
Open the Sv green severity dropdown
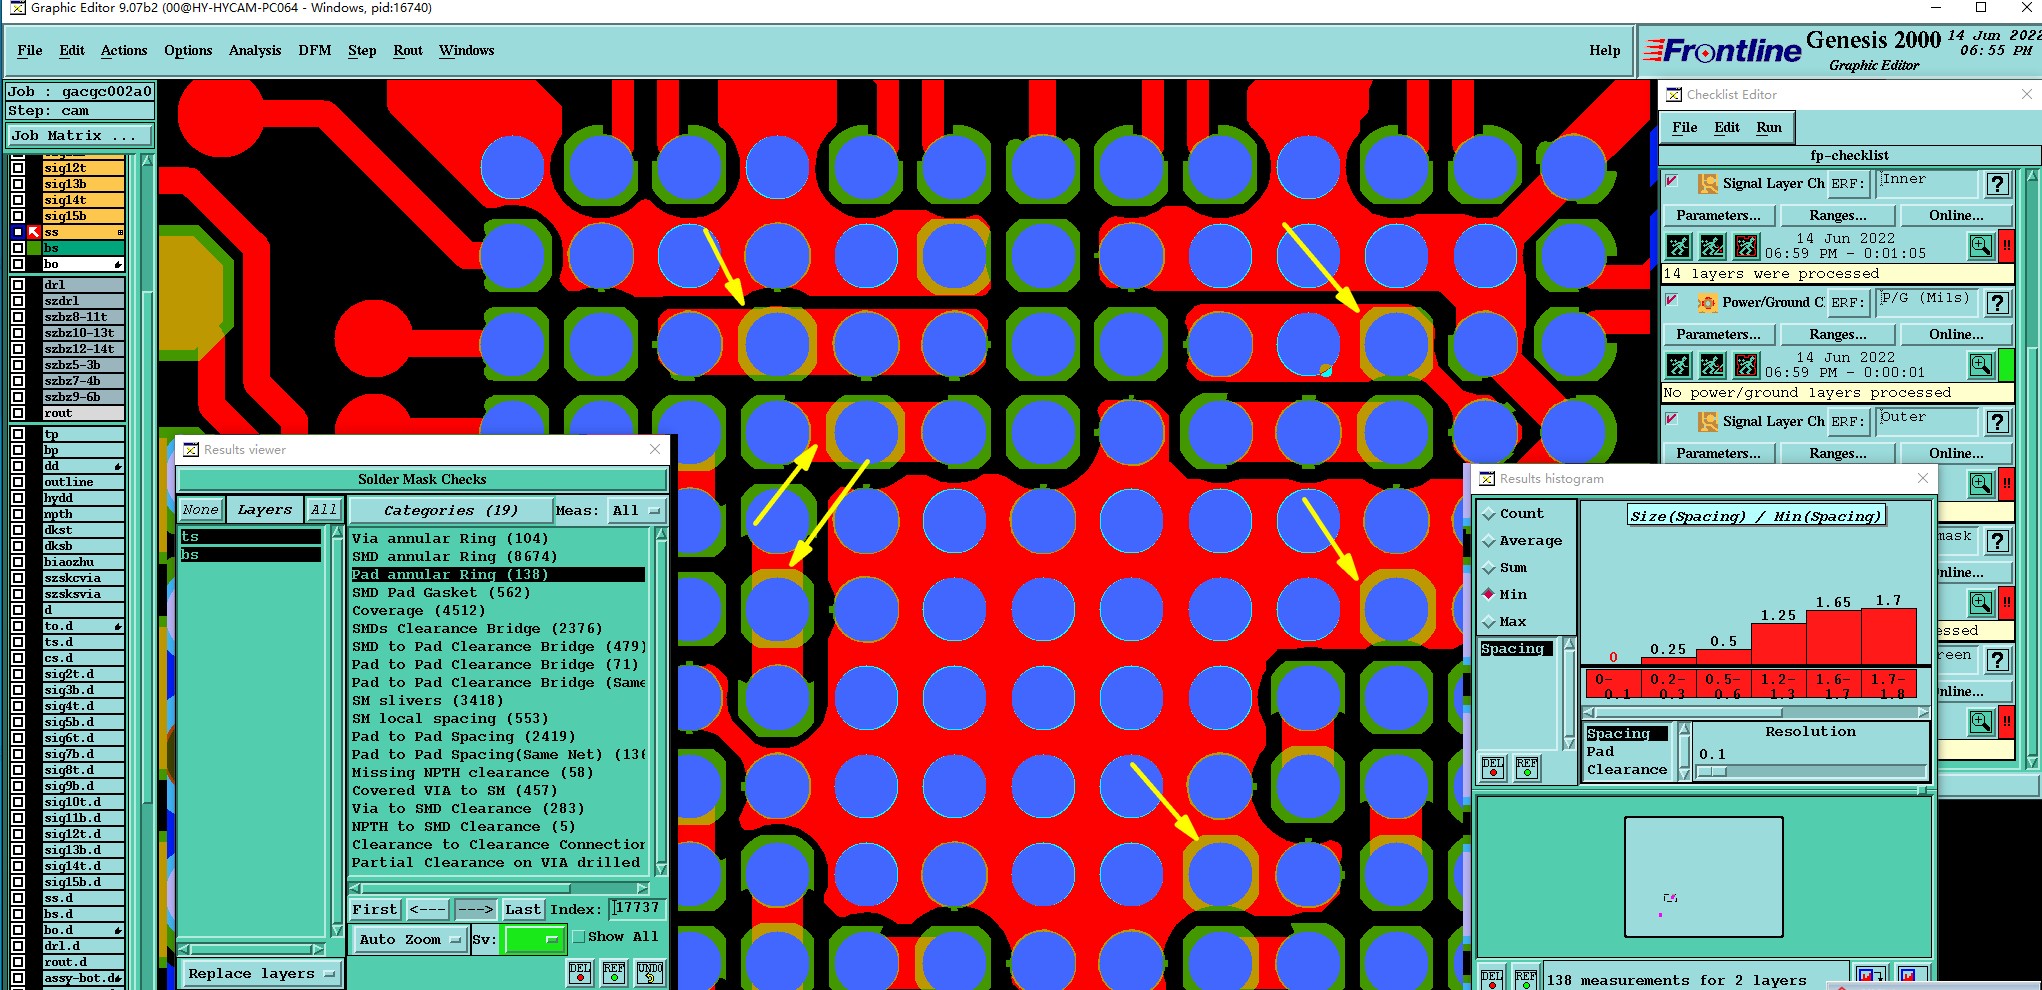535,939
